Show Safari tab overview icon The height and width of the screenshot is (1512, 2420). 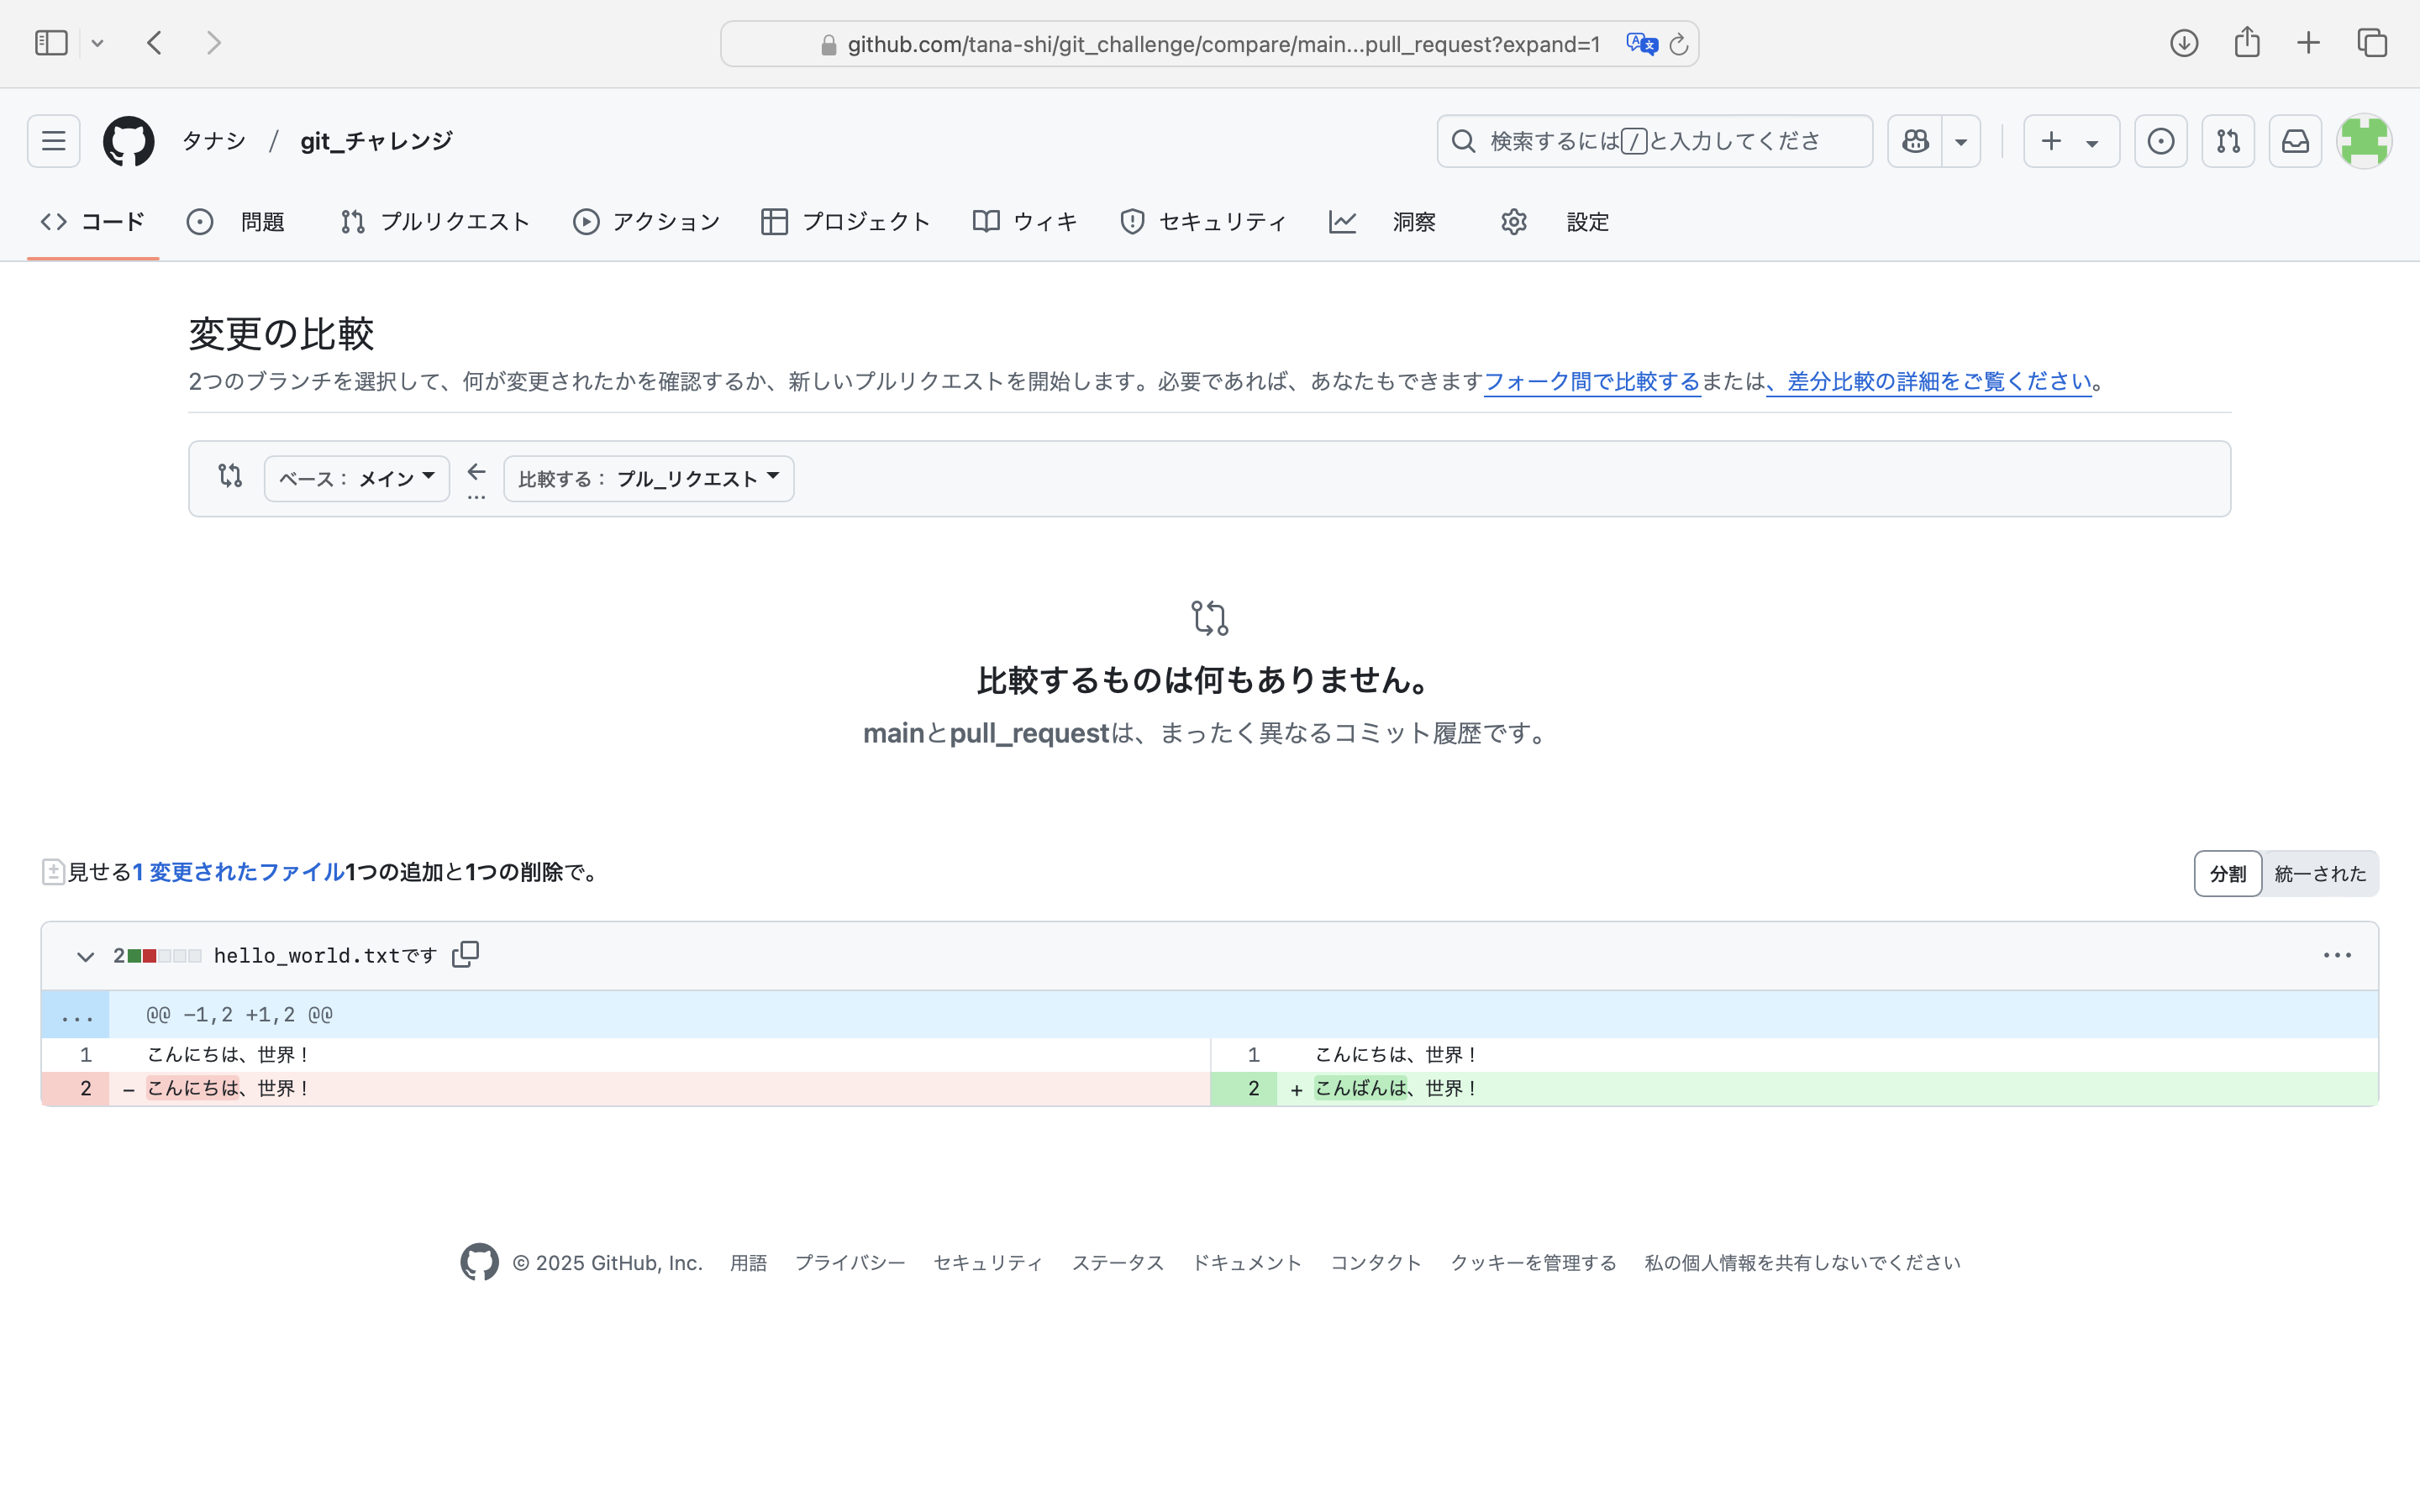(x=2372, y=43)
